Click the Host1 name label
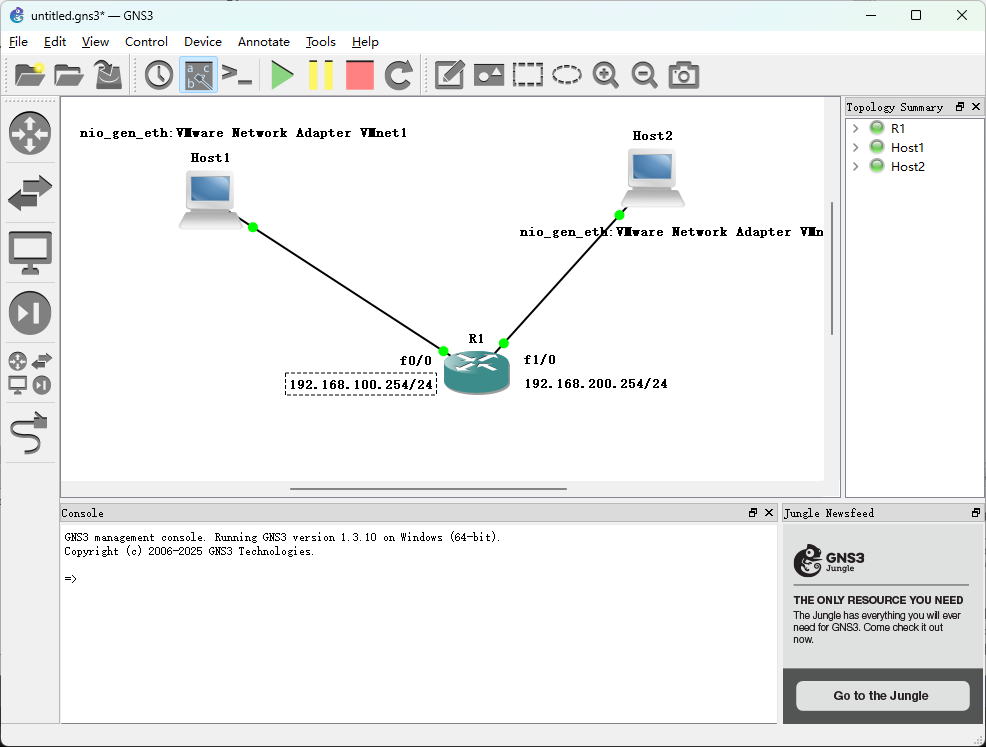986x747 pixels. click(210, 158)
